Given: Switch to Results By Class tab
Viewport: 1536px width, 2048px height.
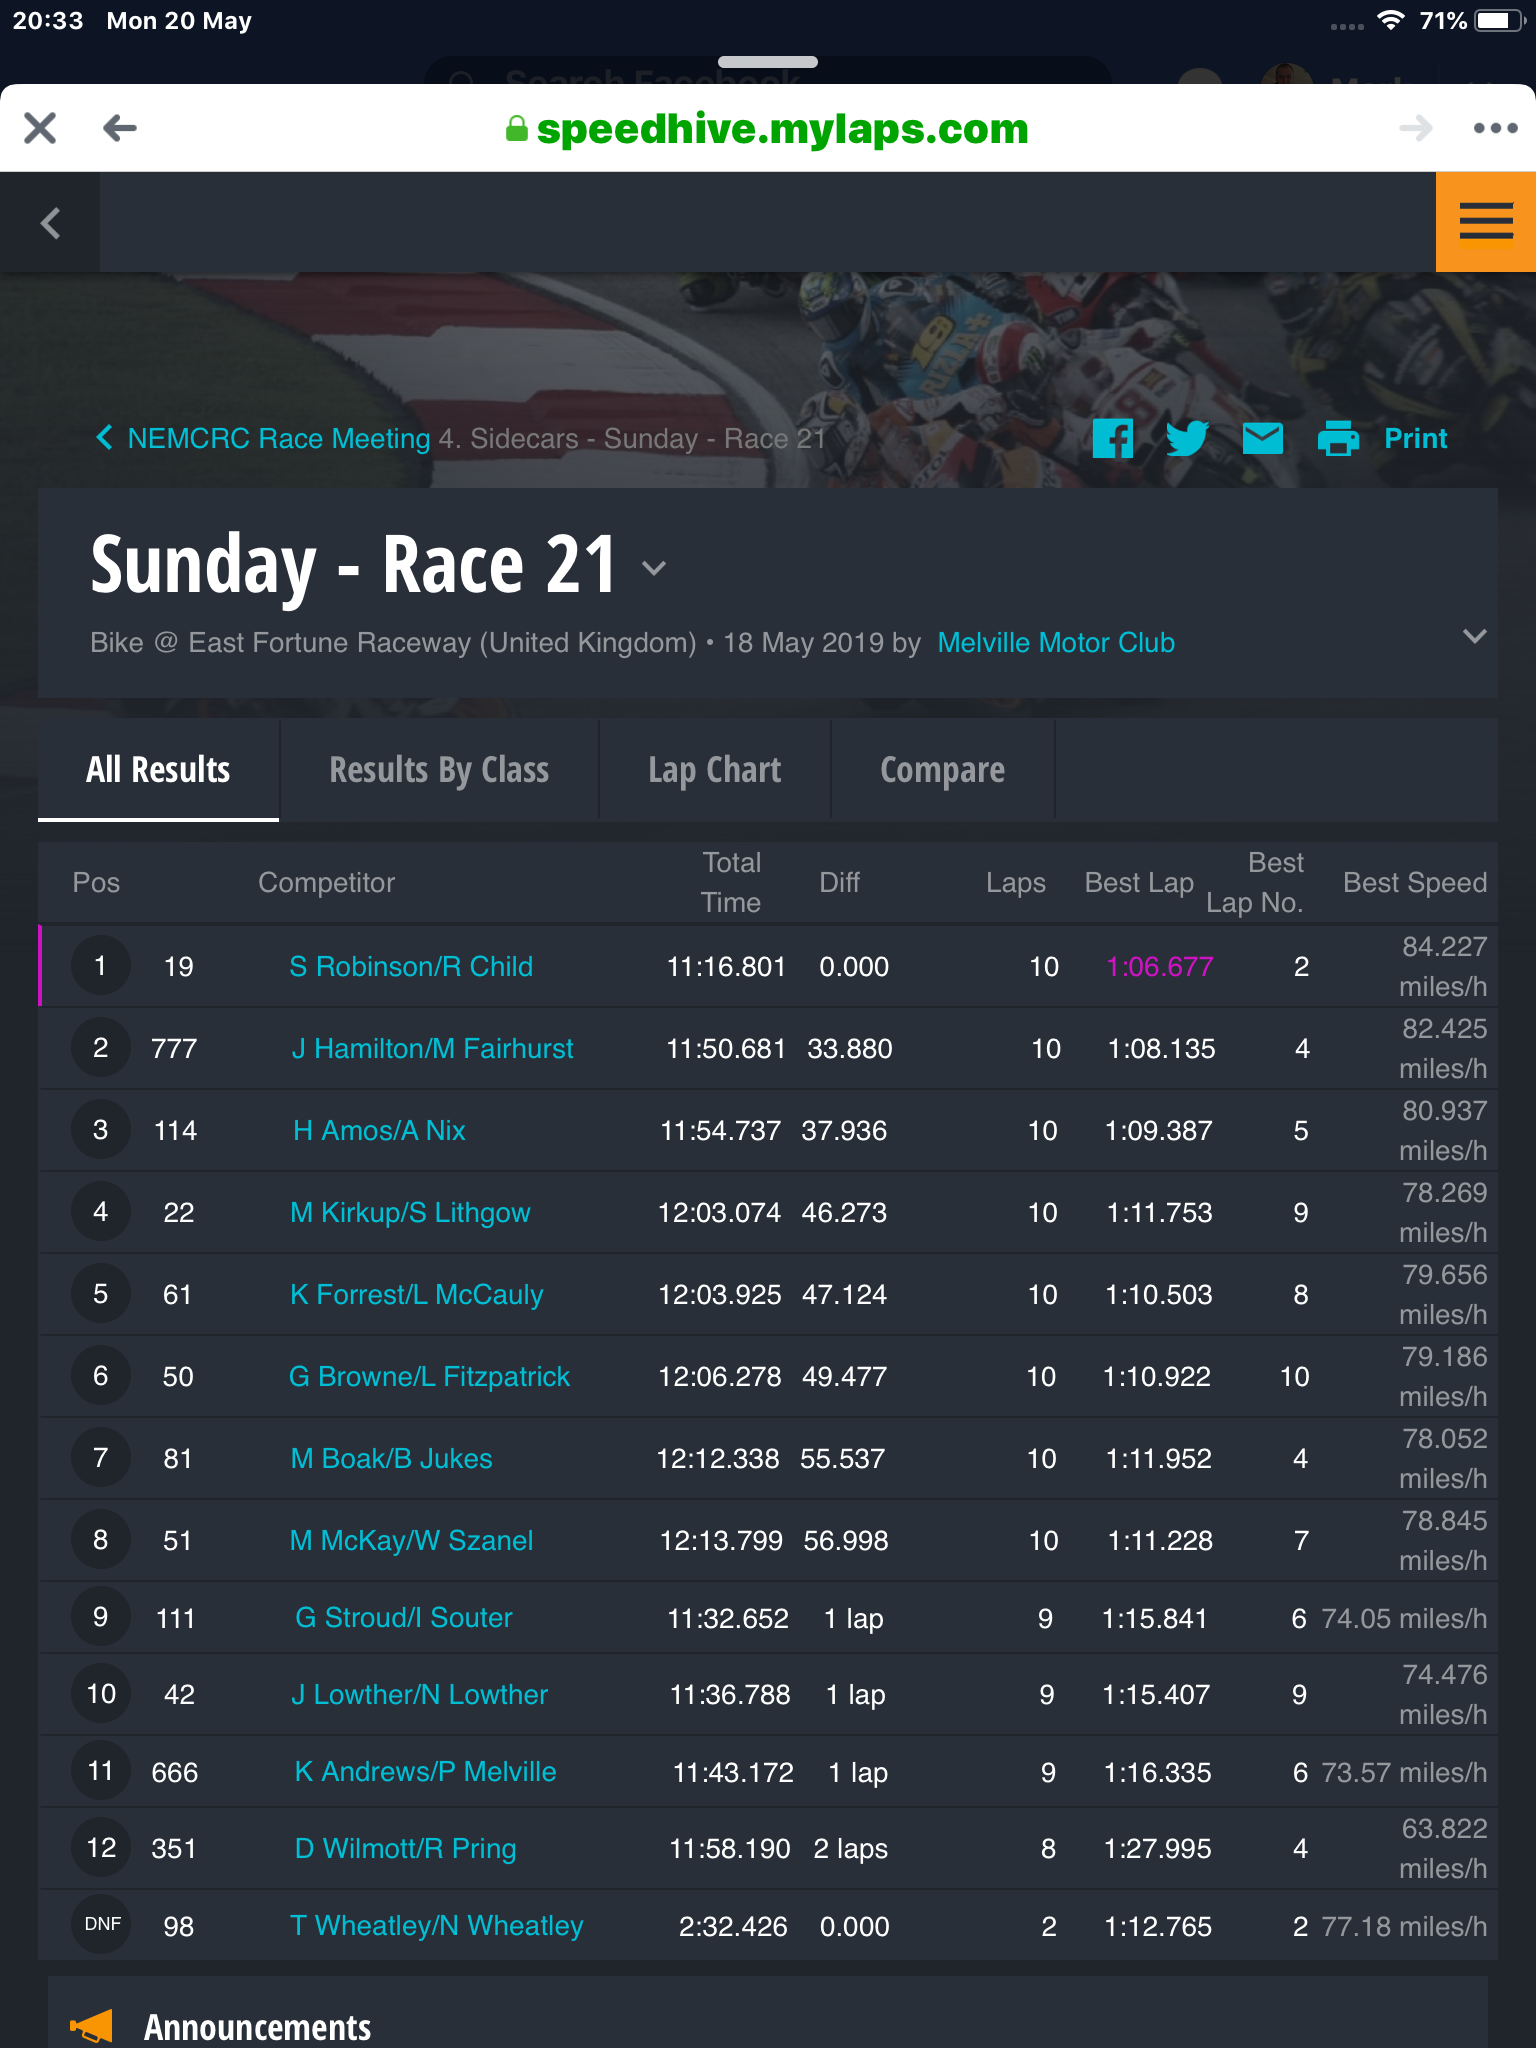Looking at the screenshot, I should (x=439, y=770).
